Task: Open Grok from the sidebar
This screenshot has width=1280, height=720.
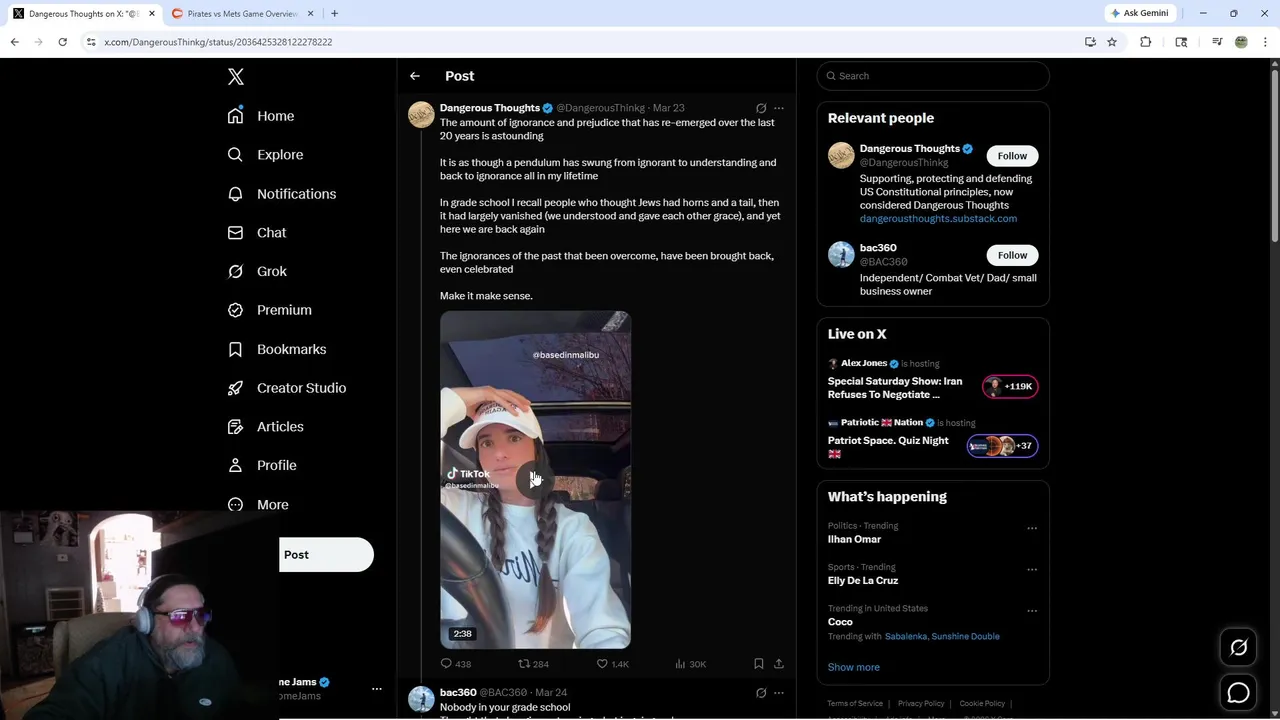Action: [257, 271]
